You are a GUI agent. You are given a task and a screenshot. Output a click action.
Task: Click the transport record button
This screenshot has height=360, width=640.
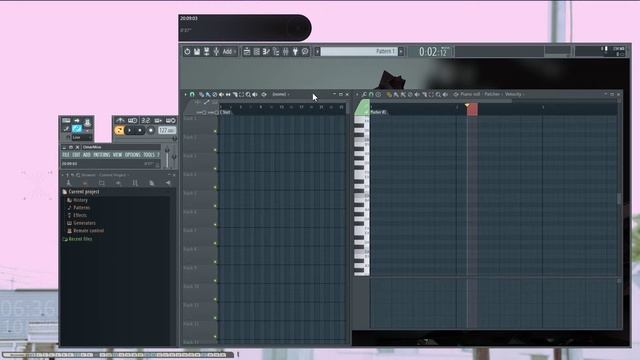click(x=151, y=131)
